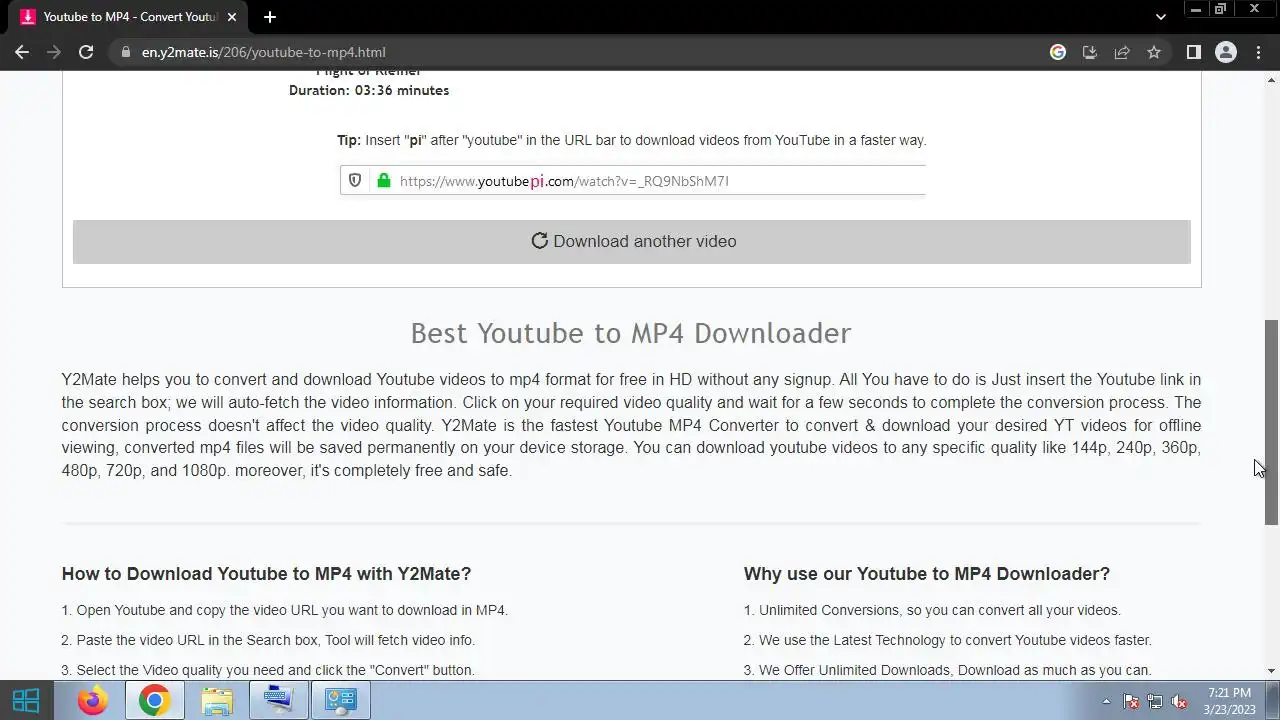Click the 'Tip: Insert pi after youtube' text
The image size is (1280, 720).
pos(632,140)
